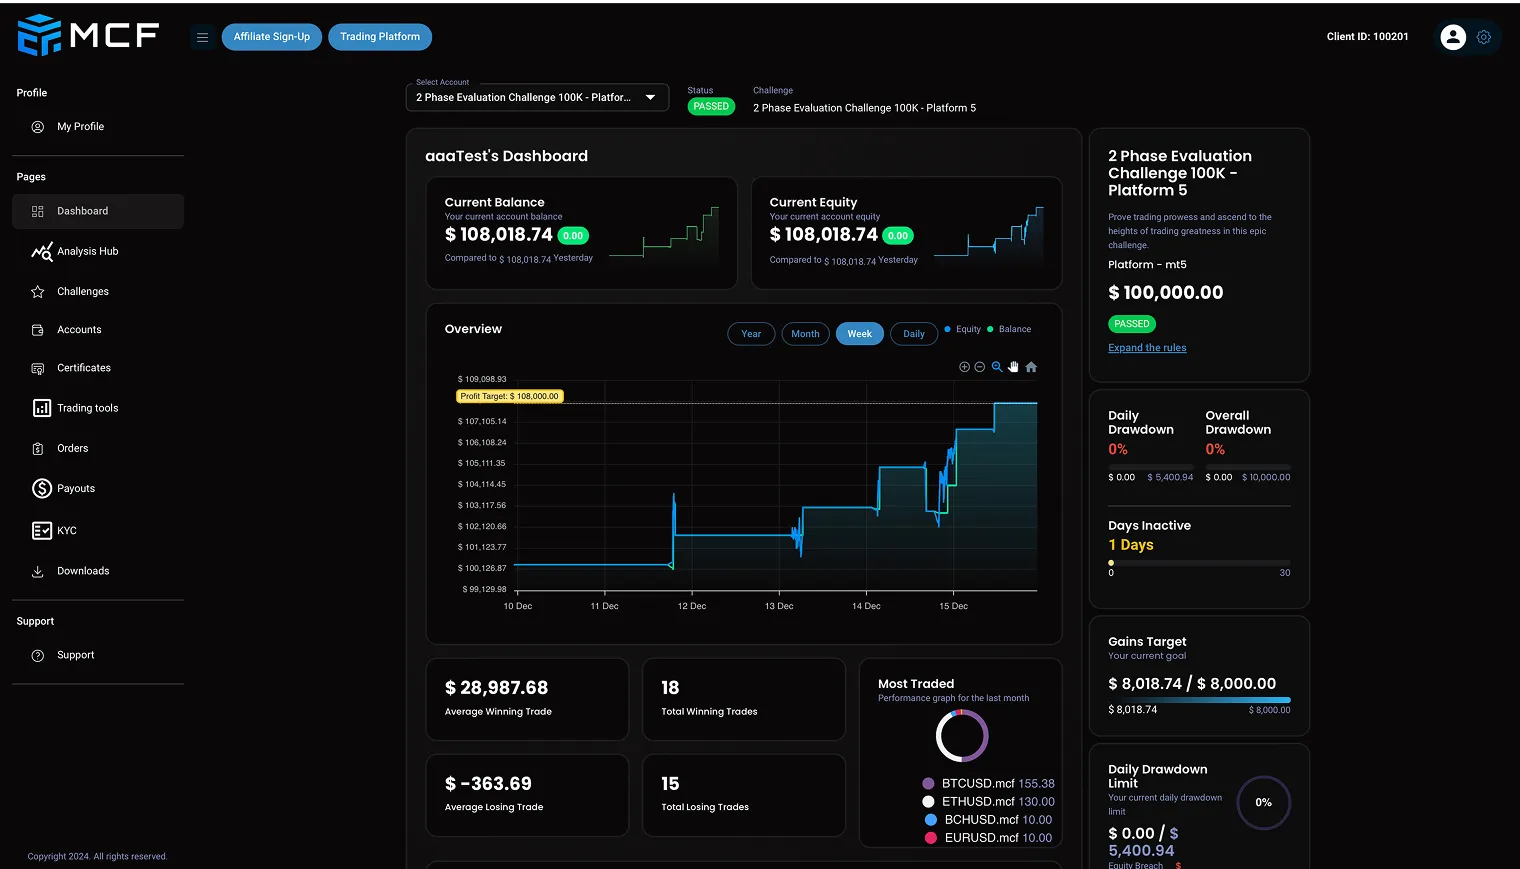Collapse sidebar with the hamburger menu button
This screenshot has width=1520, height=869.
click(x=202, y=37)
